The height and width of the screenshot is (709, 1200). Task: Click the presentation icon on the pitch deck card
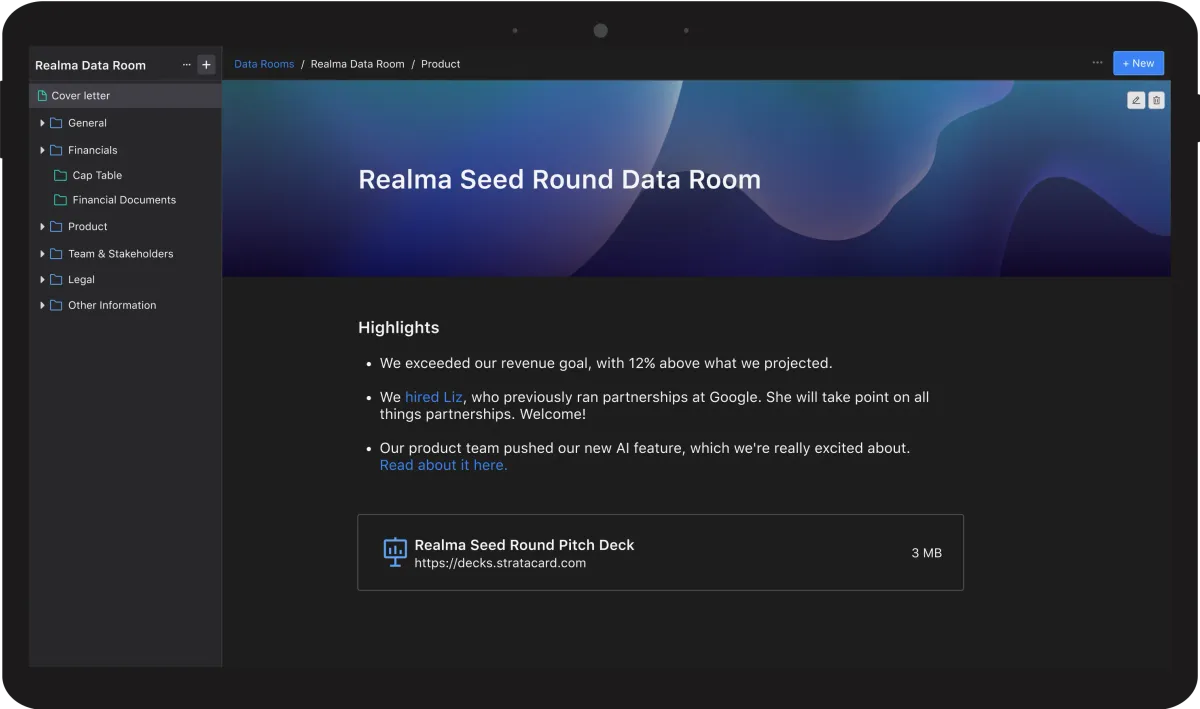click(394, 552)
